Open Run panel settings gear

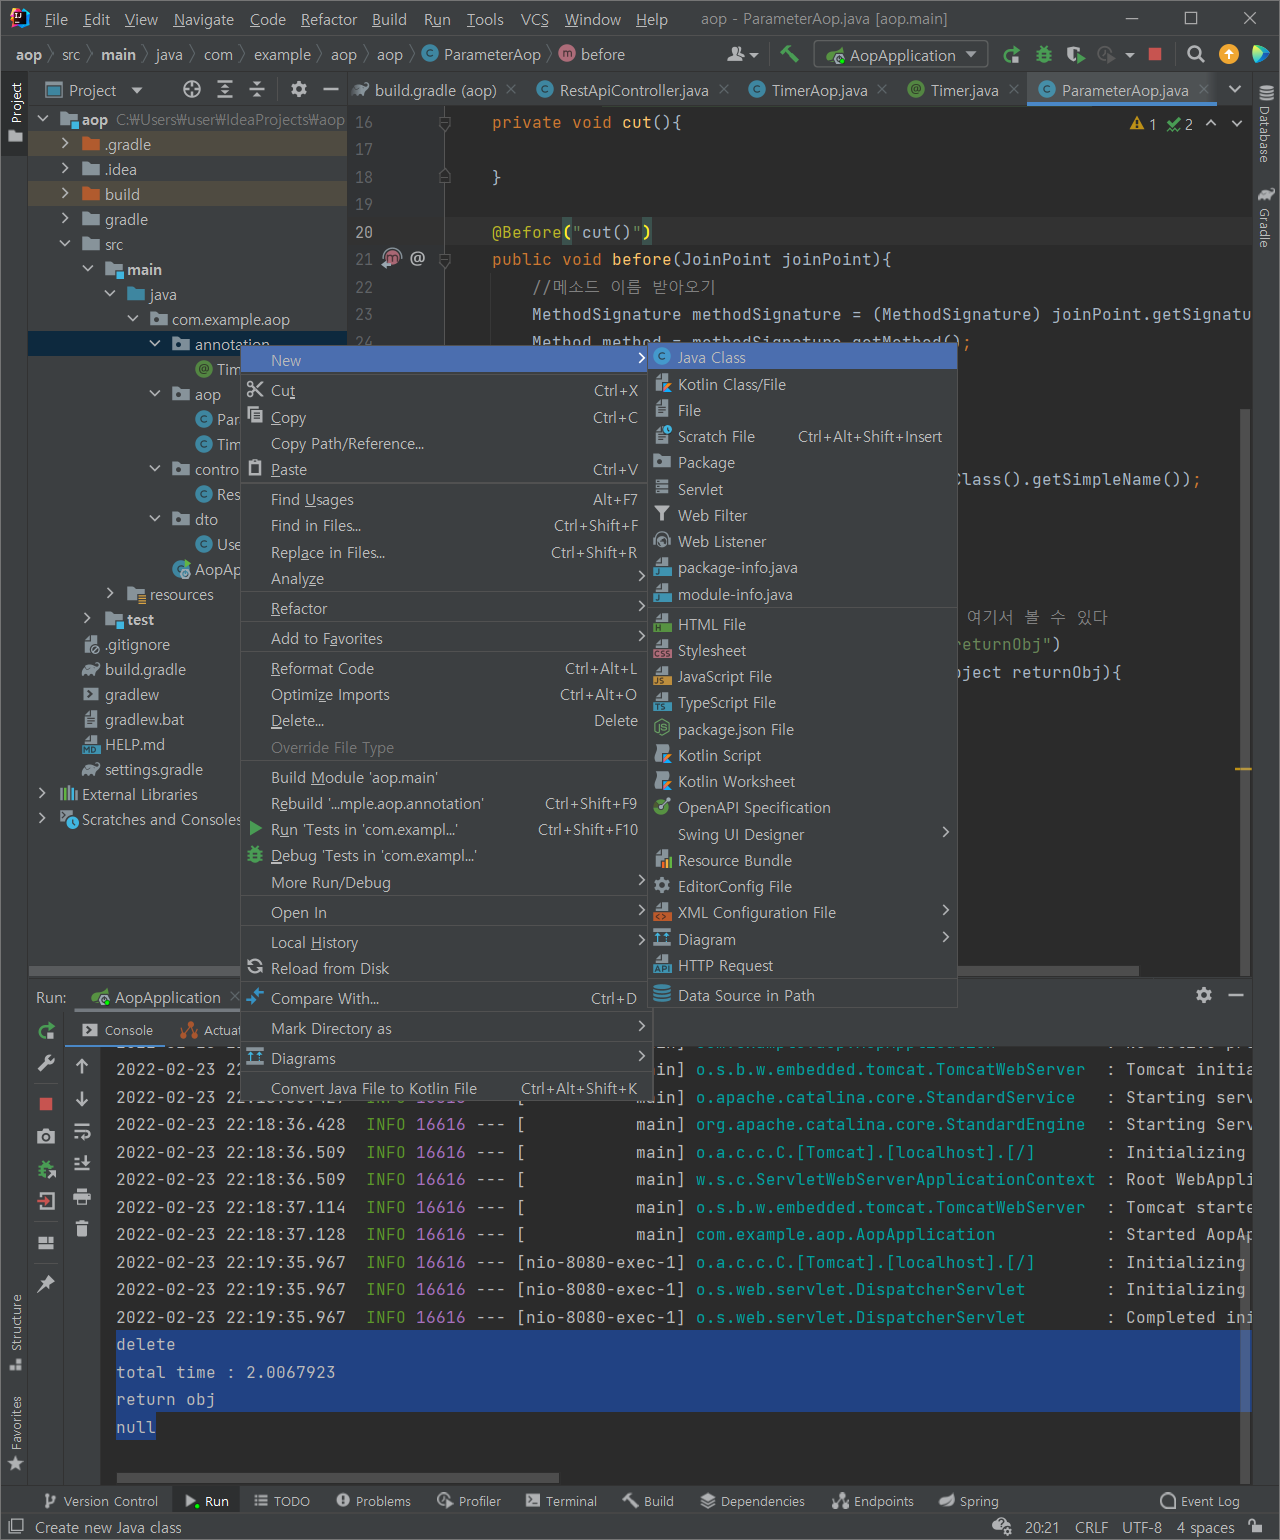tap(1204, 995)
